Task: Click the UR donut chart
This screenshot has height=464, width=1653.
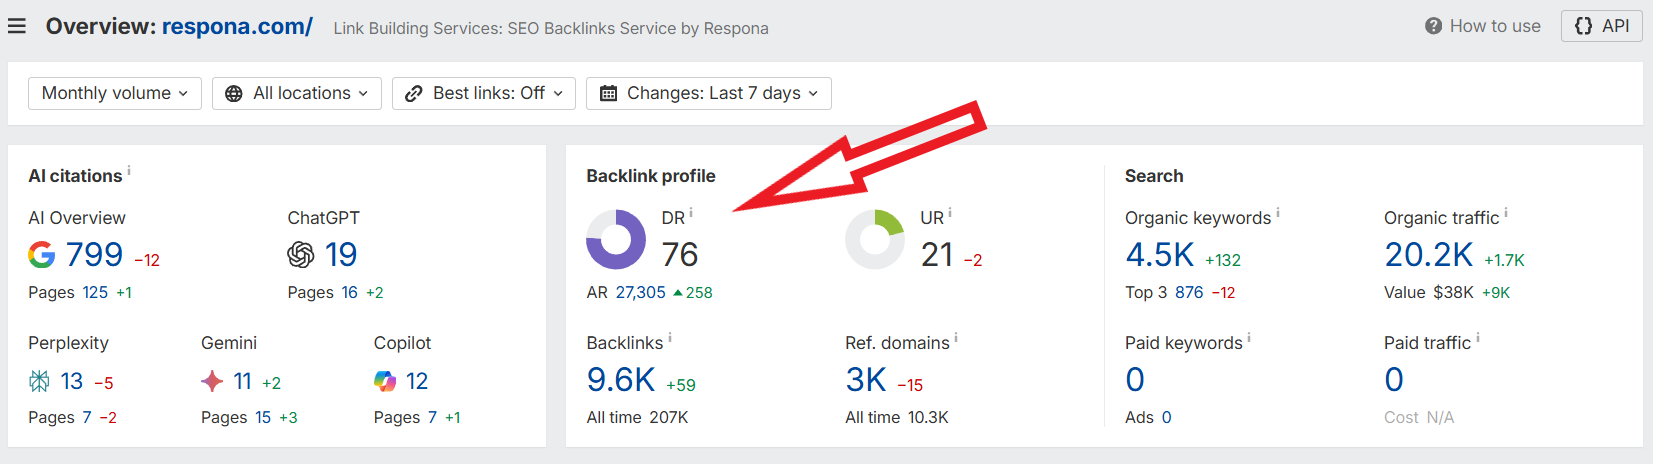Action: tap(875, 240)
